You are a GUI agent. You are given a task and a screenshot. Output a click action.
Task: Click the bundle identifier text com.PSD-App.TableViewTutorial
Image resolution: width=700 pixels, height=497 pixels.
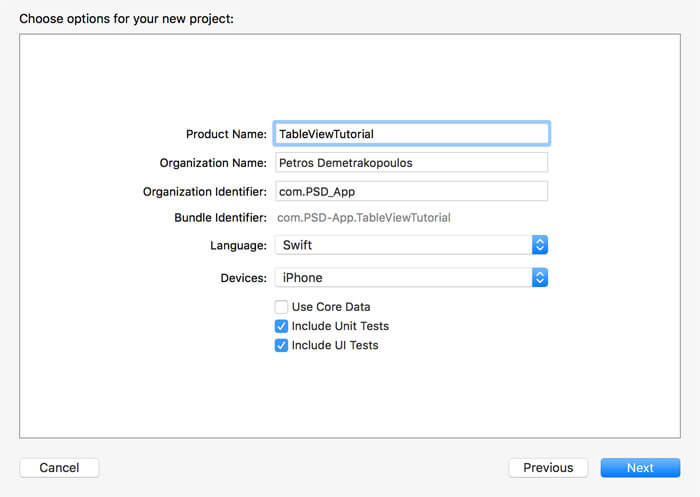pyautogui.click(x=363, y=218)
